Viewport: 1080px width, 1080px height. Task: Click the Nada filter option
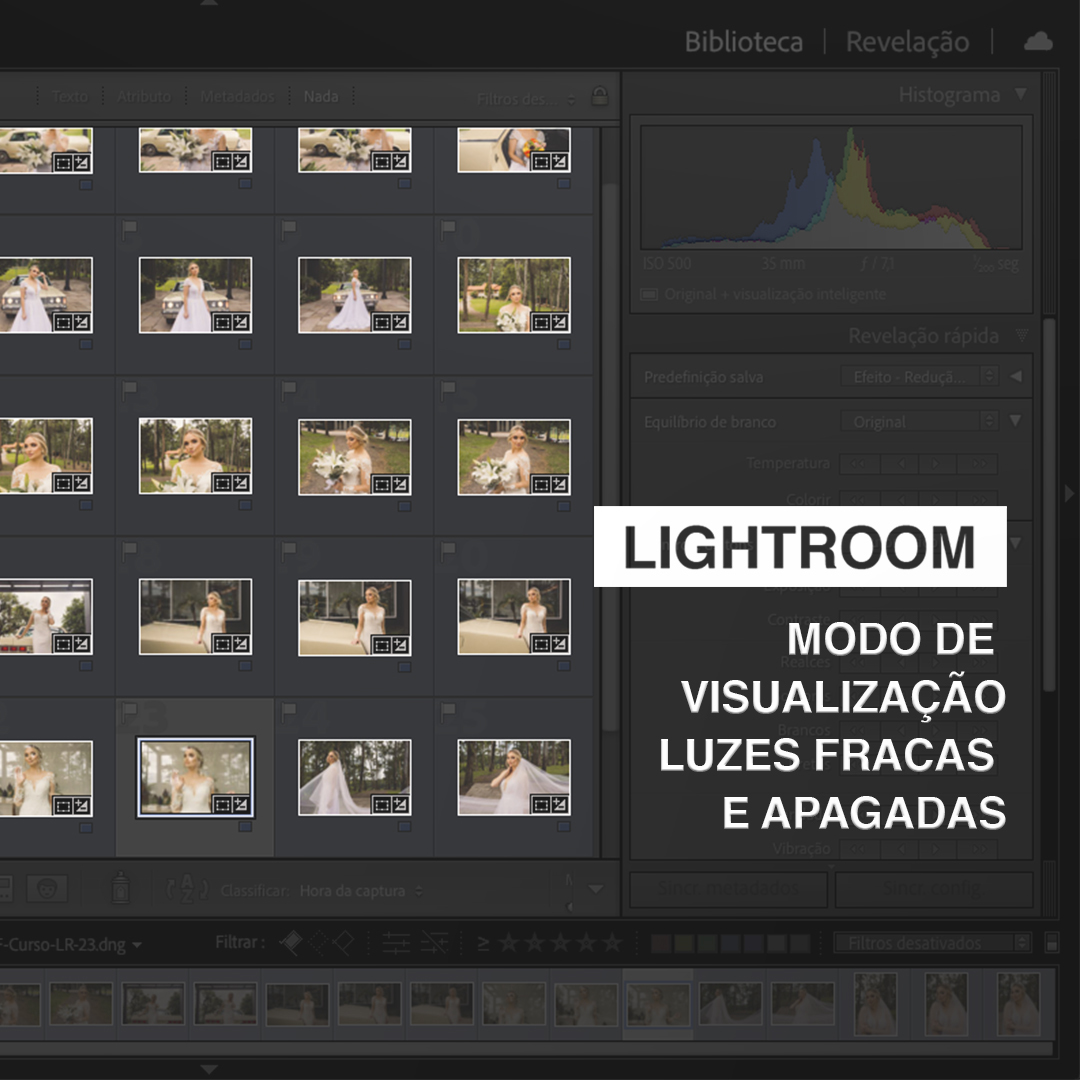(x=321, y=97)
